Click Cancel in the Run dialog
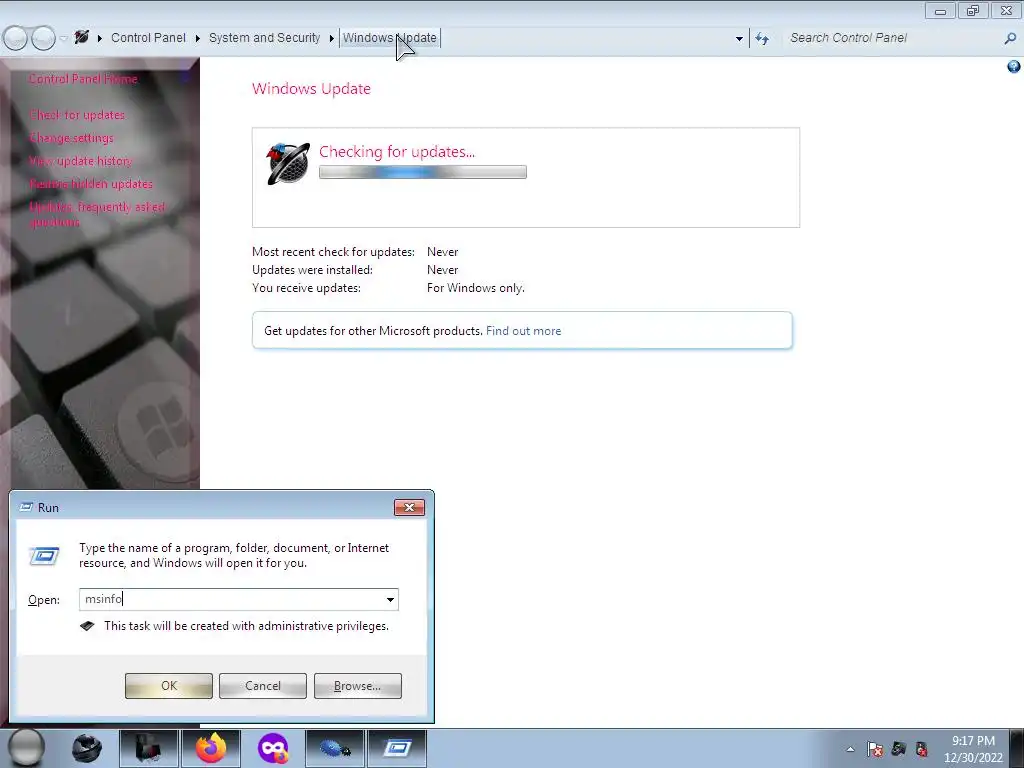This screenshot has width=1024, height=768. [263, 686]
